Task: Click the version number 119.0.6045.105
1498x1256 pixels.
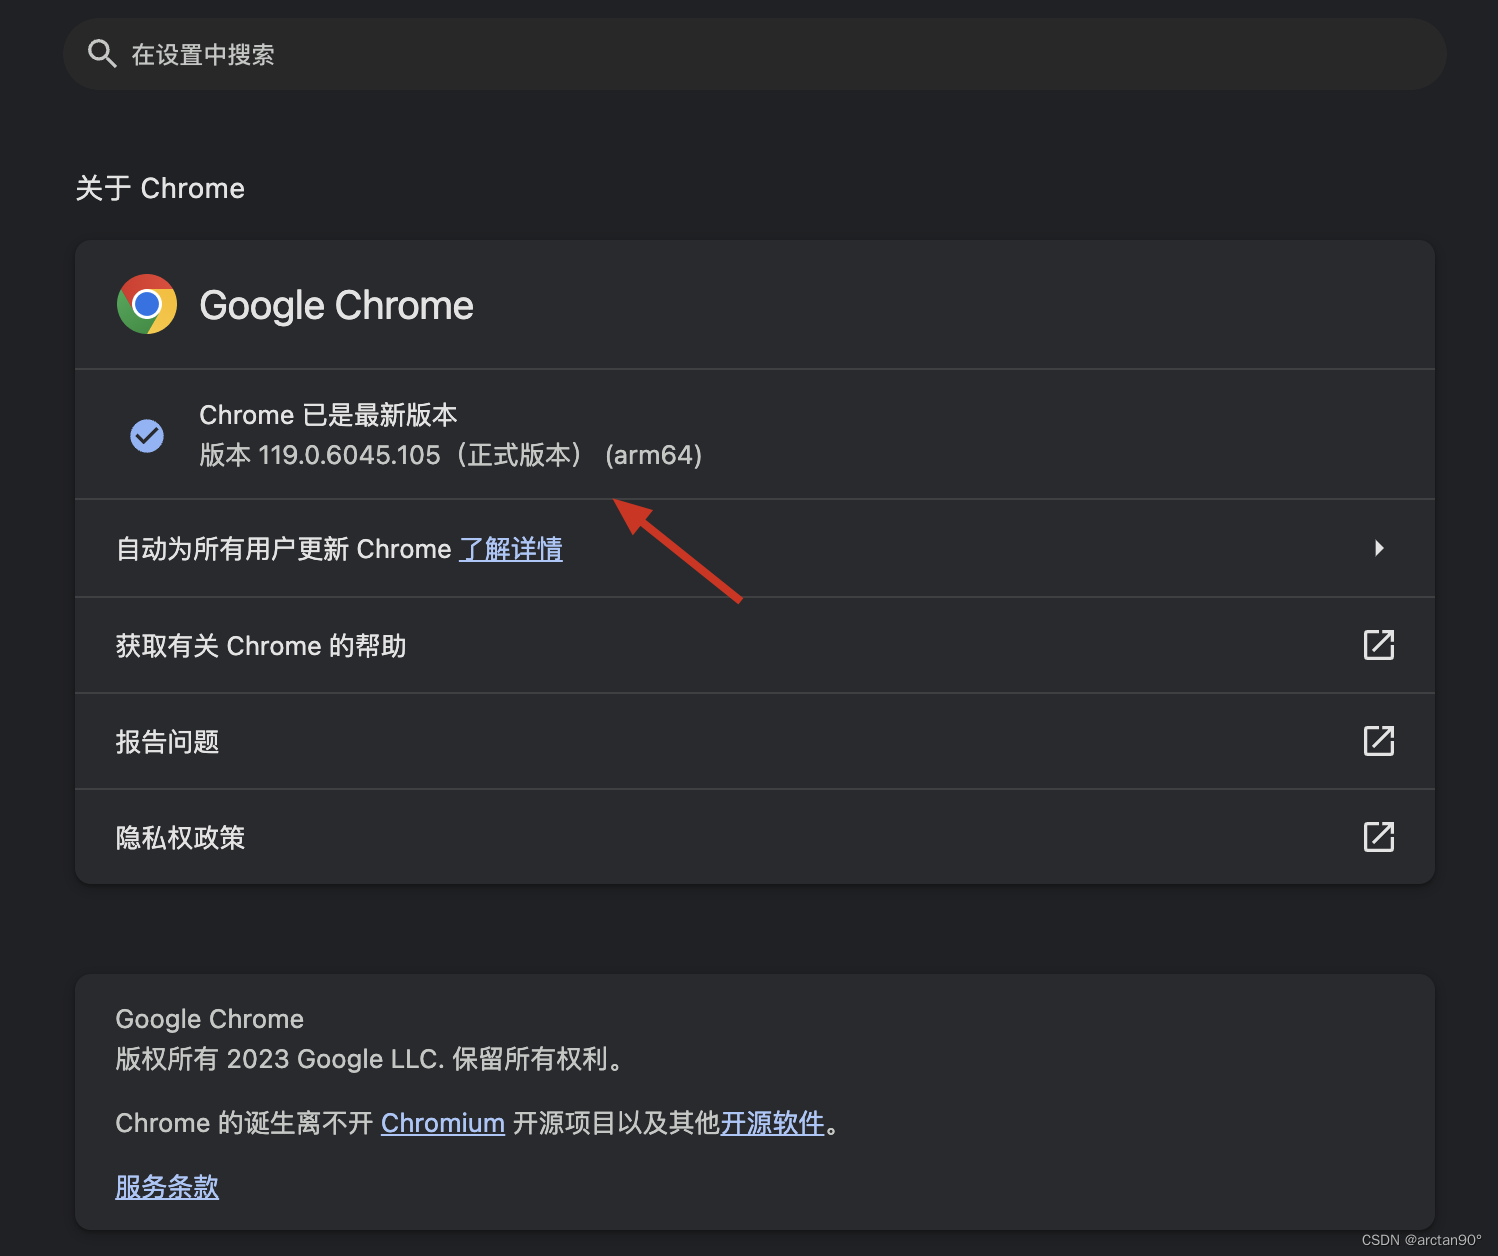Action: (349, 455)
